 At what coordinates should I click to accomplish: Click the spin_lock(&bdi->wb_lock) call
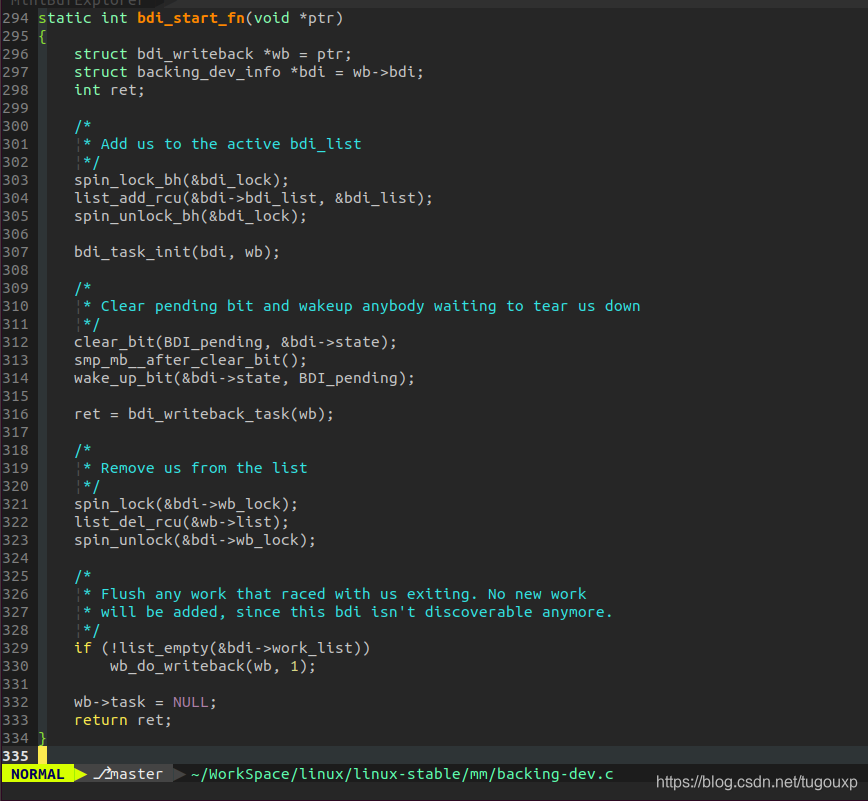(186, 504)
